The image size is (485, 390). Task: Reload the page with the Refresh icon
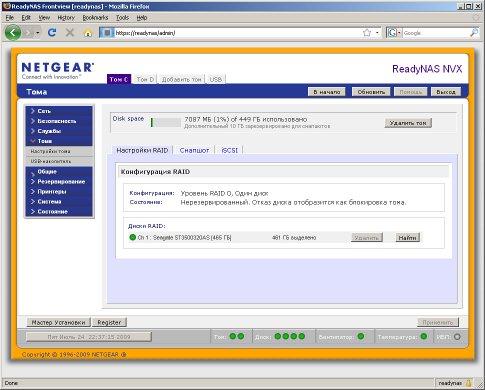point(52,33)
